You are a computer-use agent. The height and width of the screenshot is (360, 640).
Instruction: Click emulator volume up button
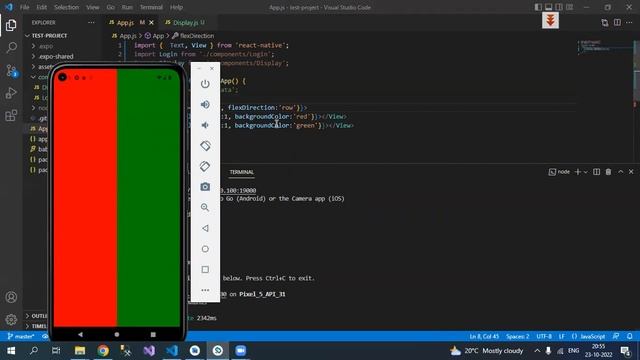[205, 104]
